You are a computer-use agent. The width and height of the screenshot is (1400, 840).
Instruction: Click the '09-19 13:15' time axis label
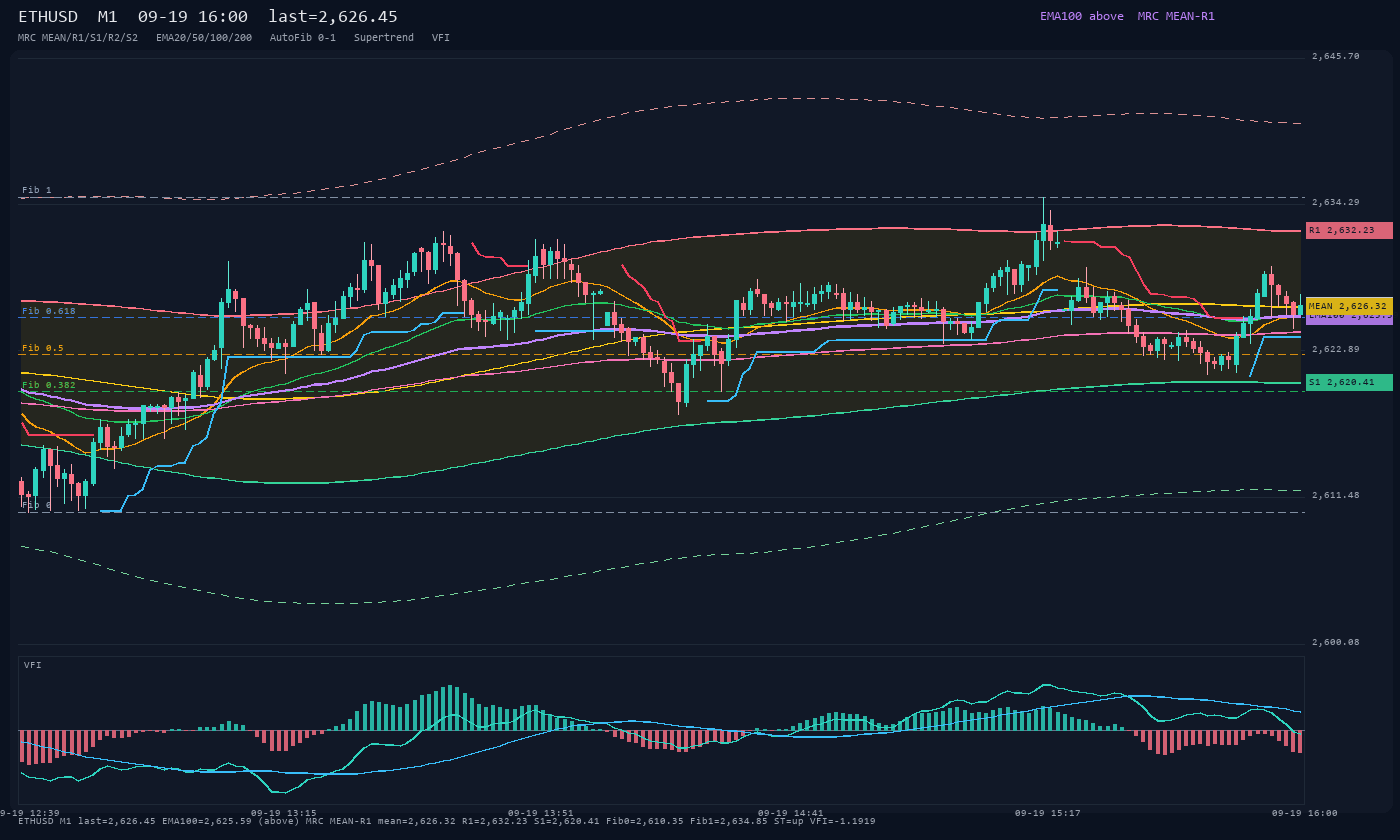[283, 813]
